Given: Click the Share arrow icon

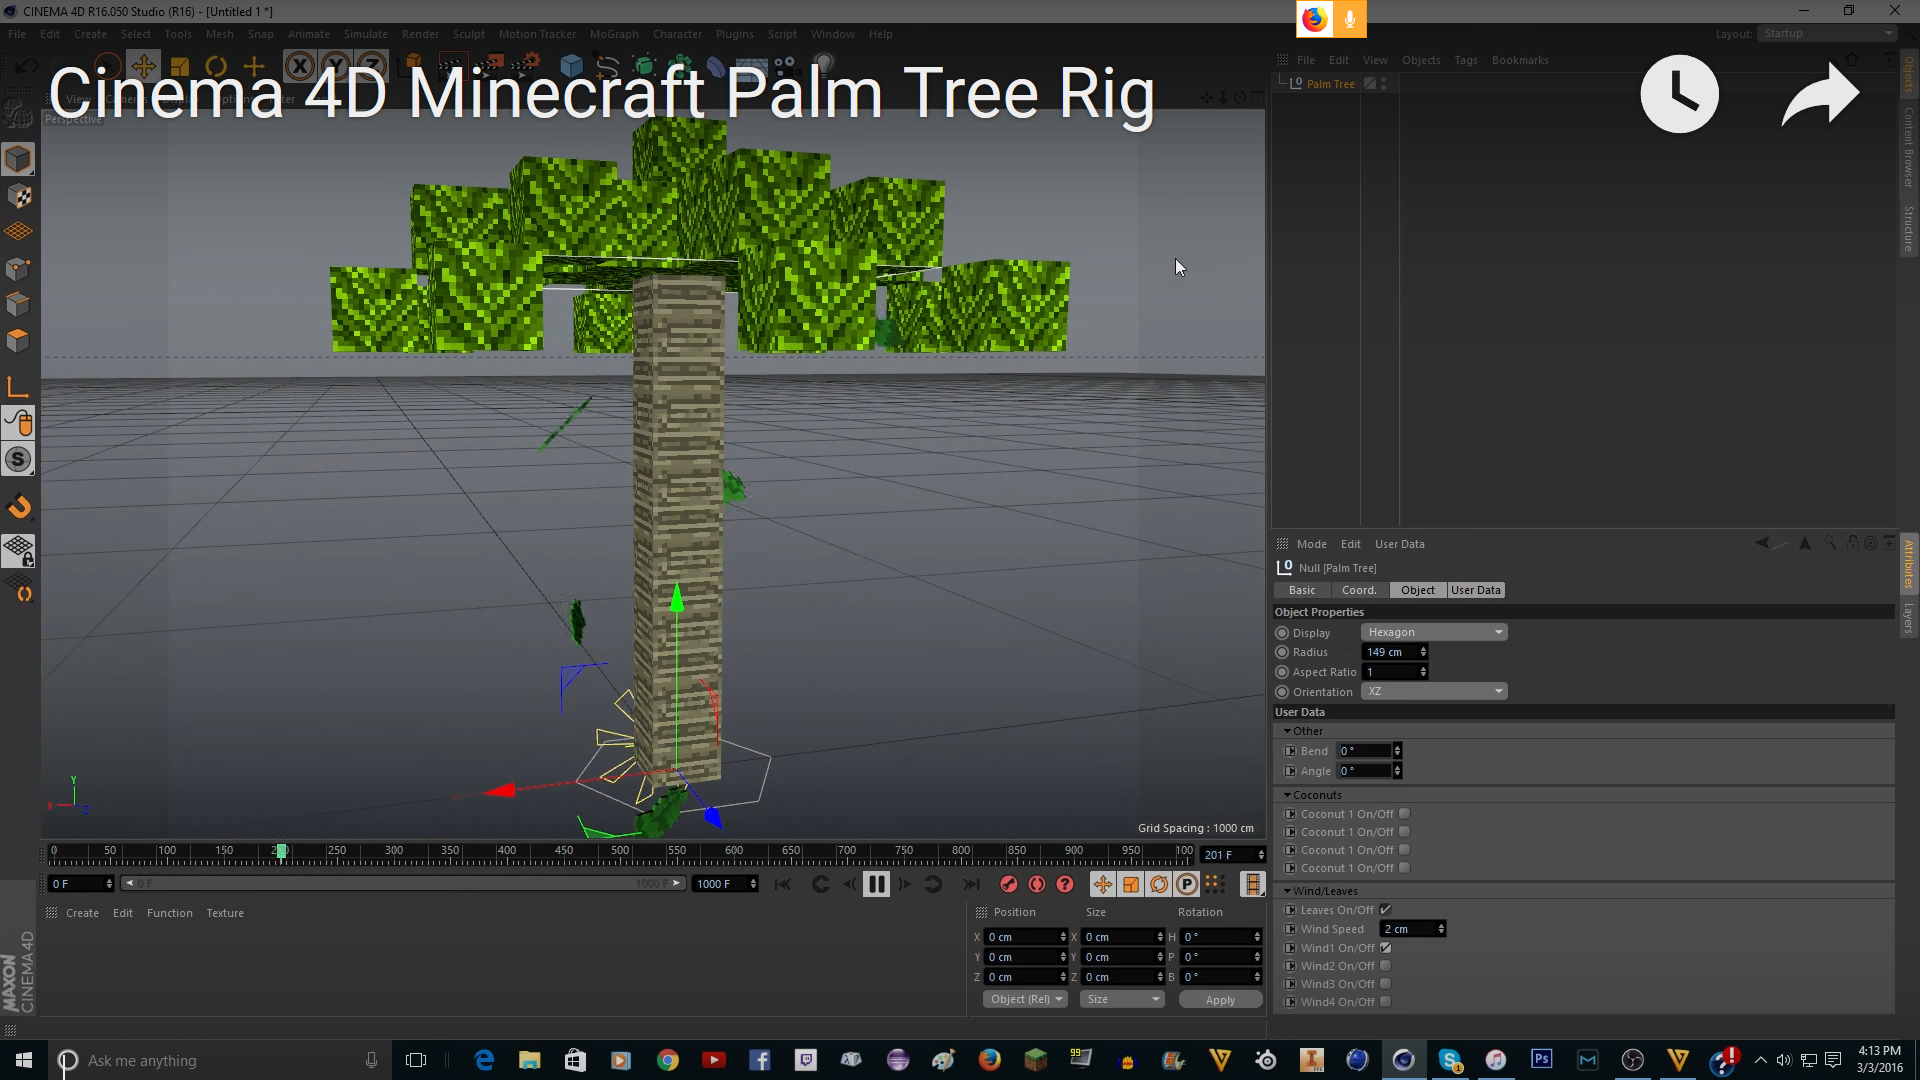Looking at the screenshot, I should click(1820, 93).
